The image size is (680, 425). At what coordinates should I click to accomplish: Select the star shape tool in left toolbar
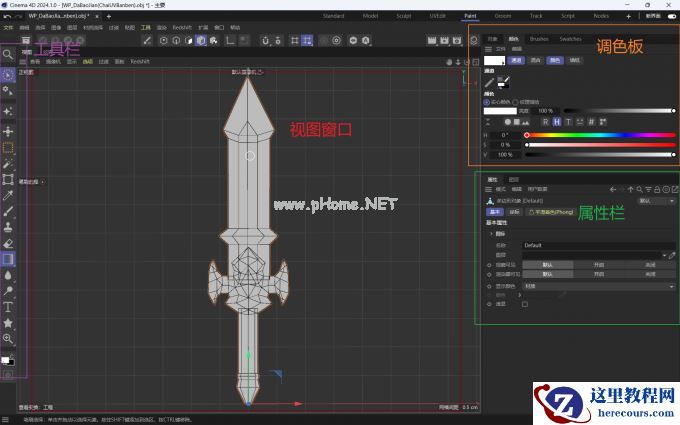[8, 323]
